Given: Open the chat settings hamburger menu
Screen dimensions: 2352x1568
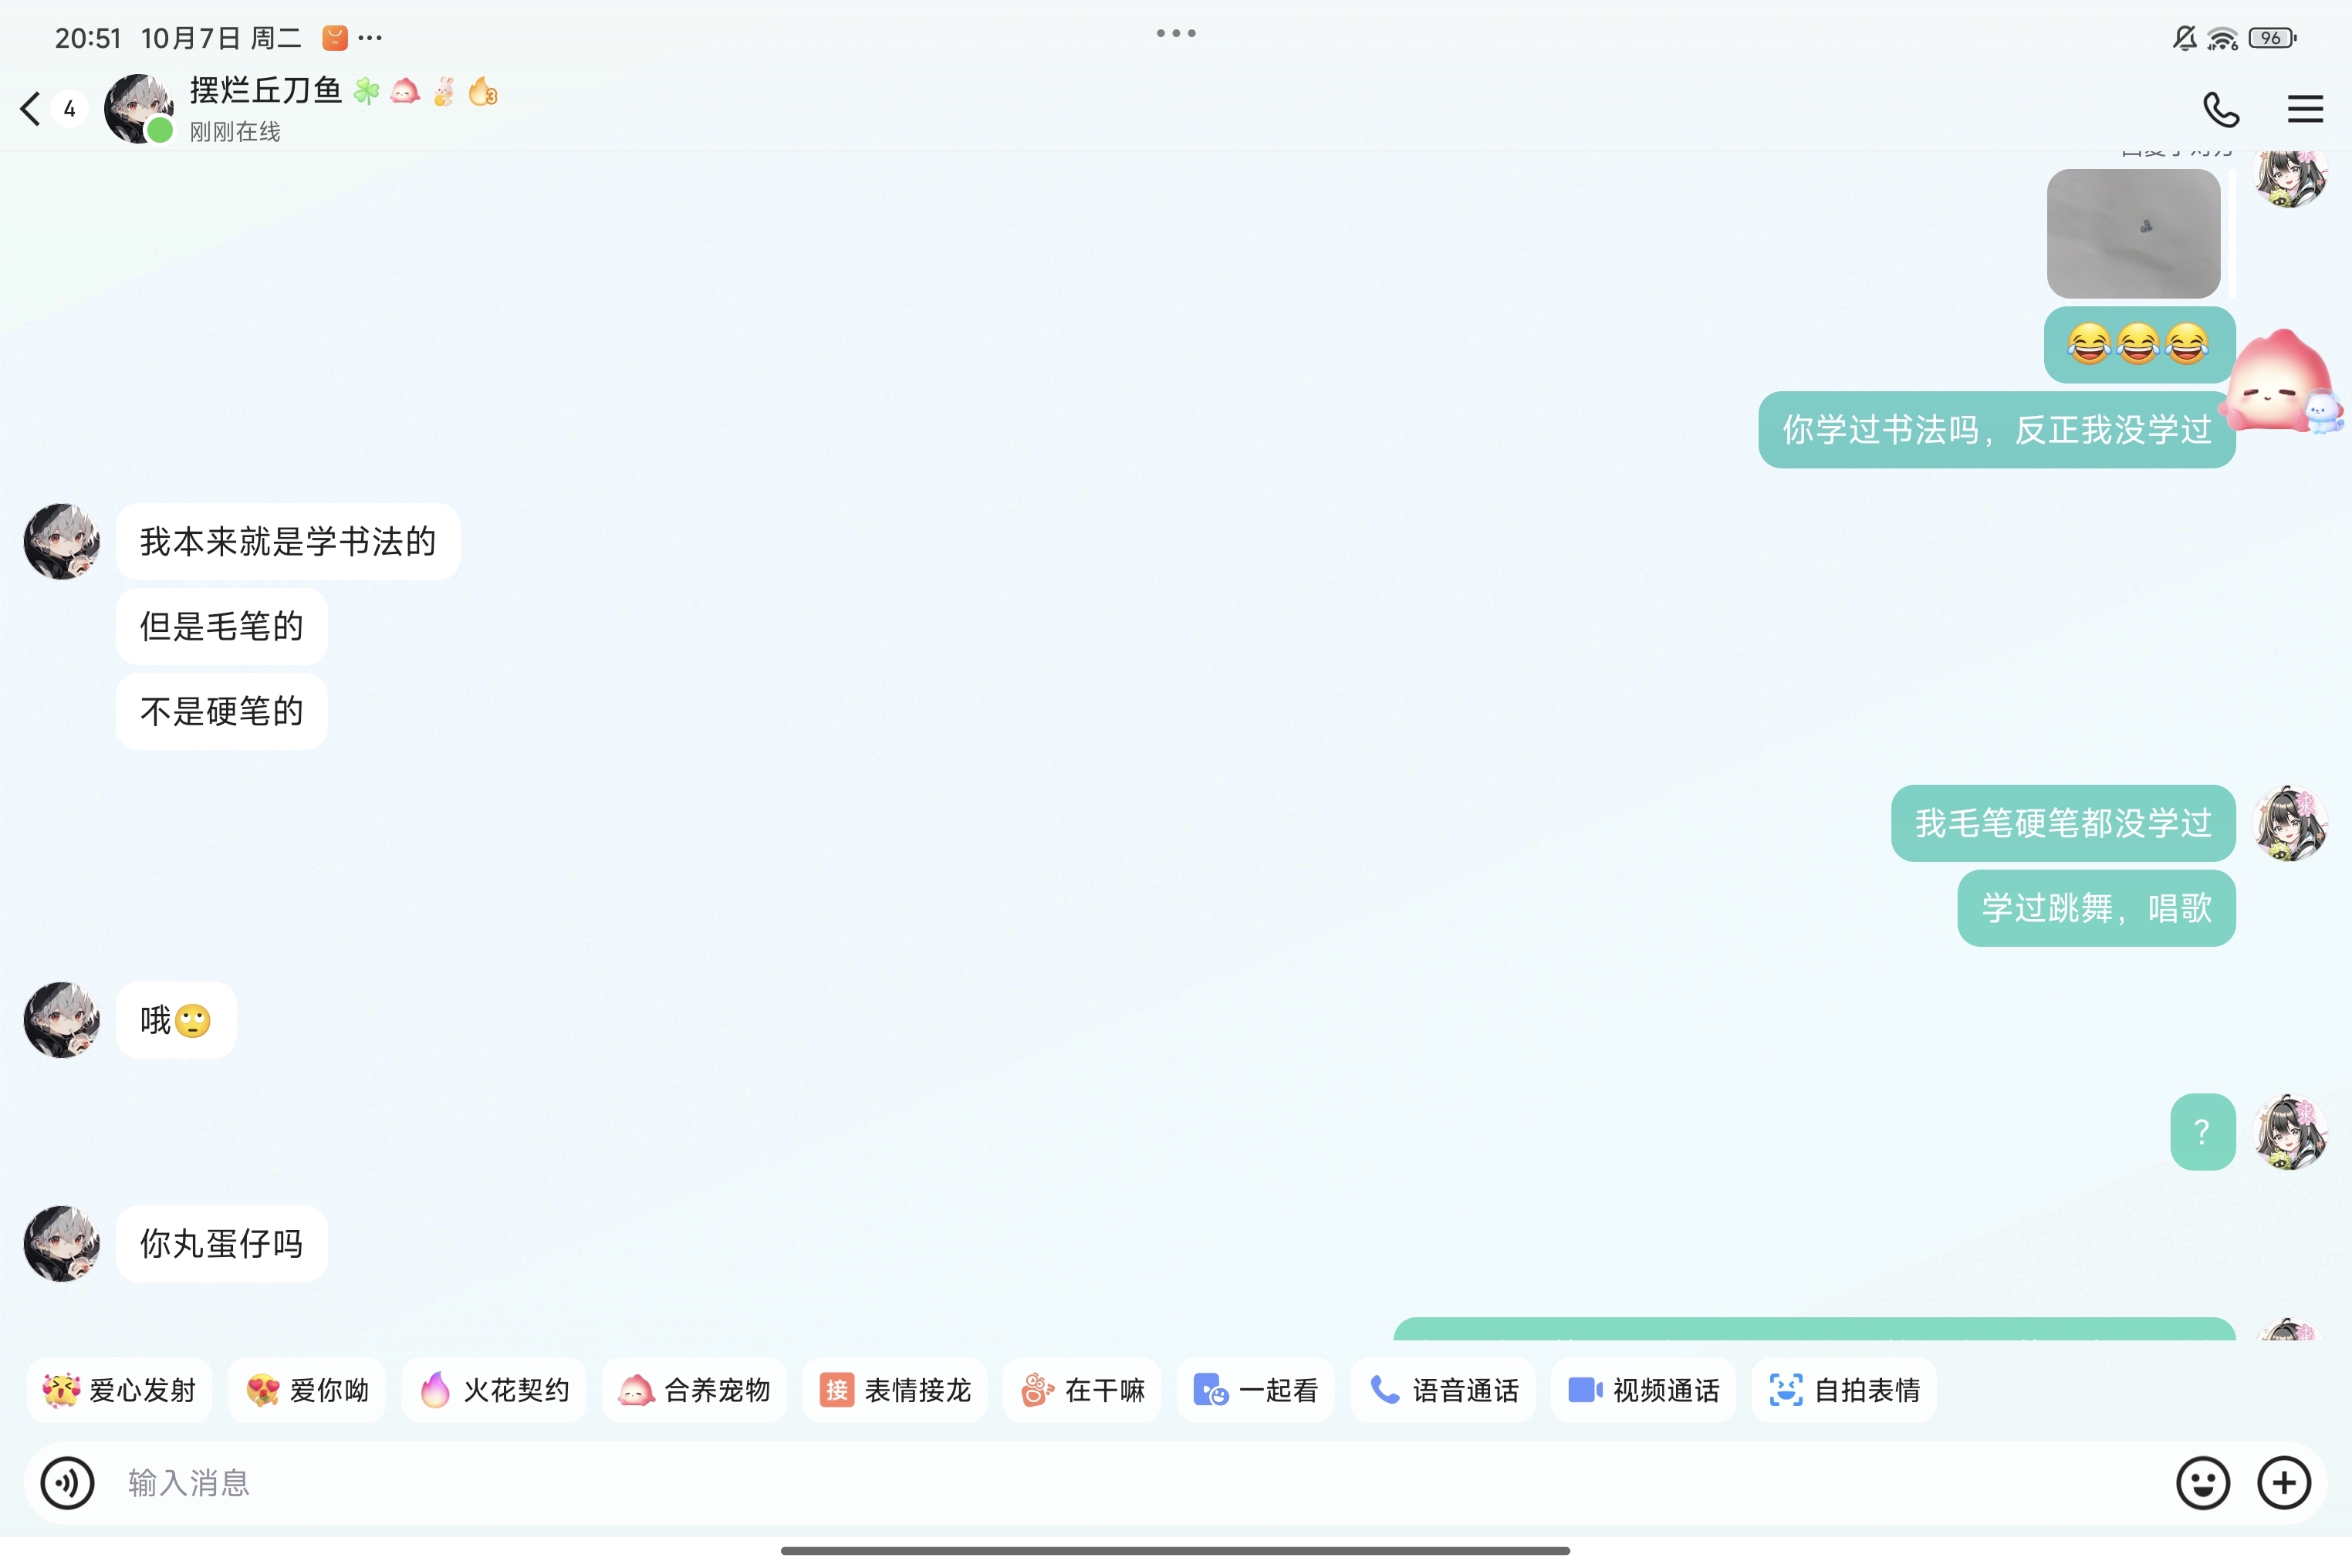Looking at the screenshot, I should 2305,109.
